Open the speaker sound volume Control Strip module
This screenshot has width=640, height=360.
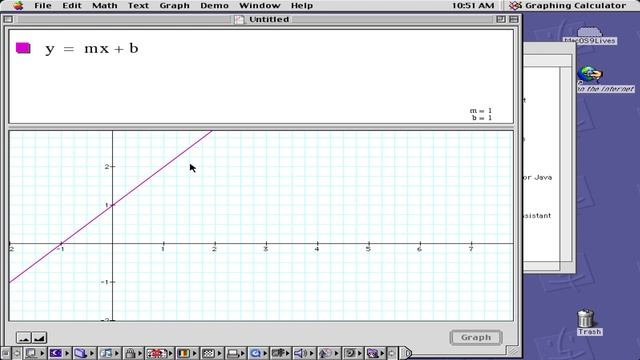304,353
